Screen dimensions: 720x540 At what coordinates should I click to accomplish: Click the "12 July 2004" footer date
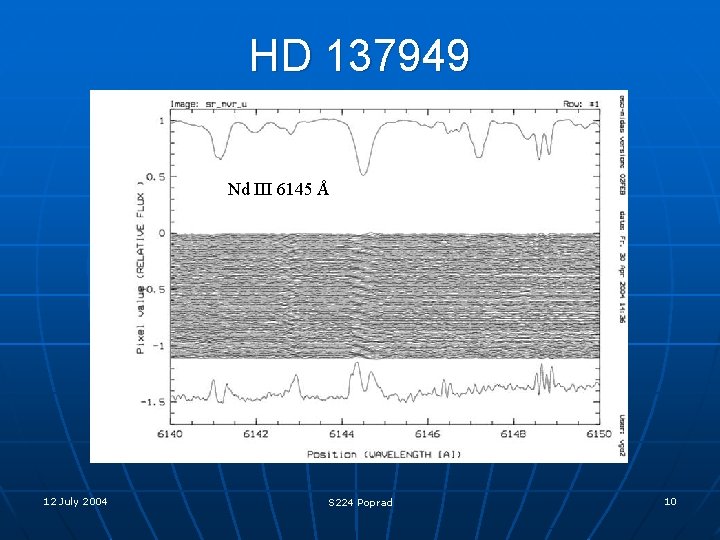(x=75, y=501)
